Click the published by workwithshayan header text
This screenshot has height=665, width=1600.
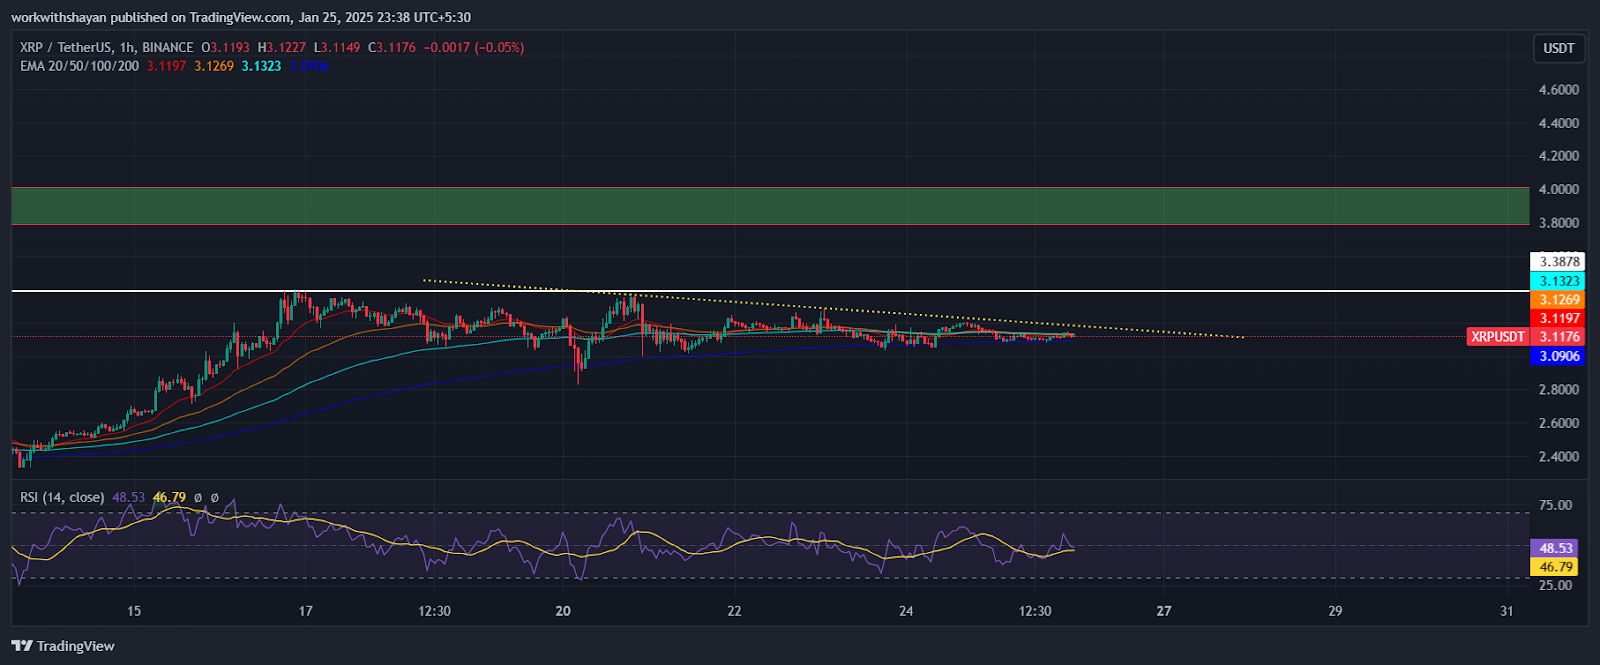point(240,17)
